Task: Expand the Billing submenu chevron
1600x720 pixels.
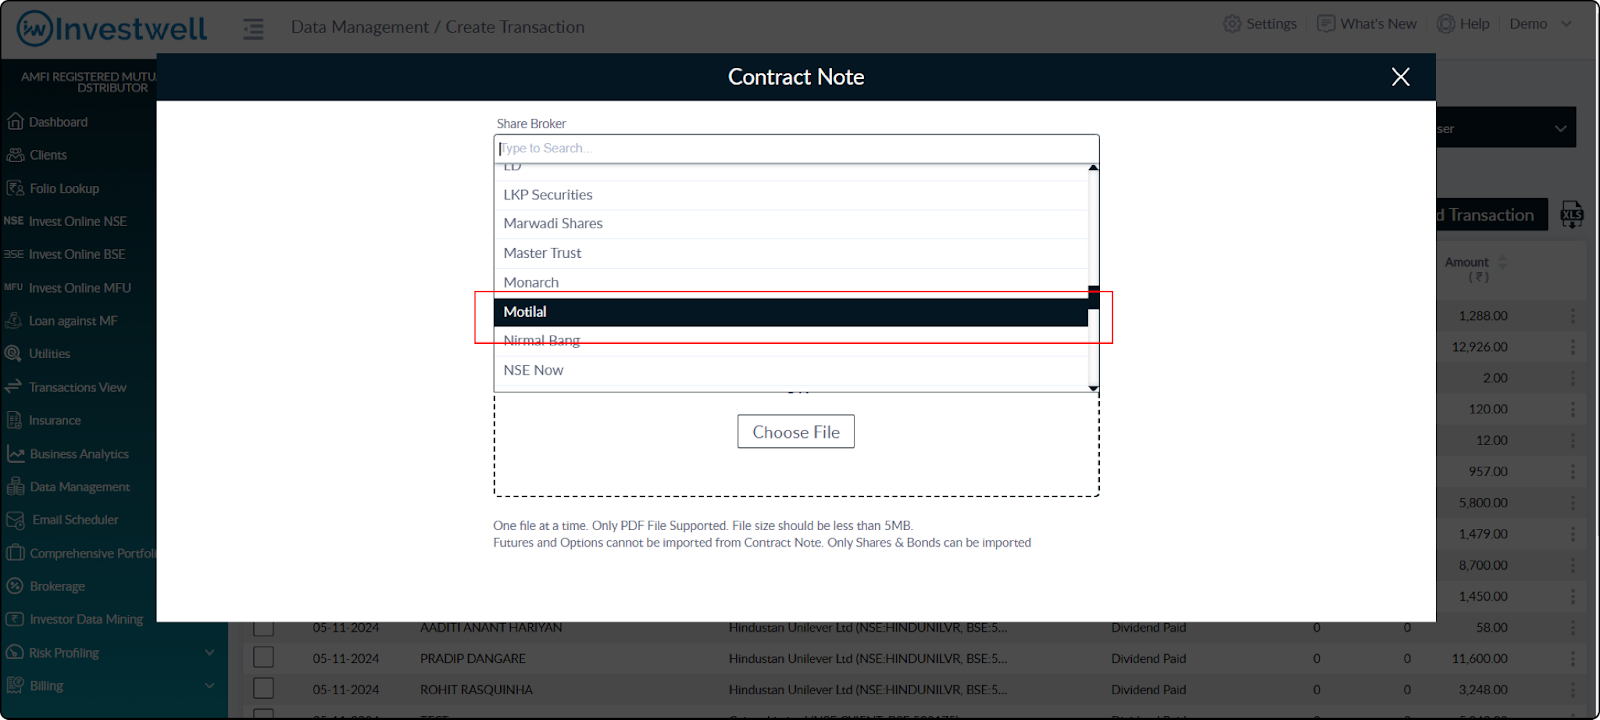Action: tap(210, 686)
